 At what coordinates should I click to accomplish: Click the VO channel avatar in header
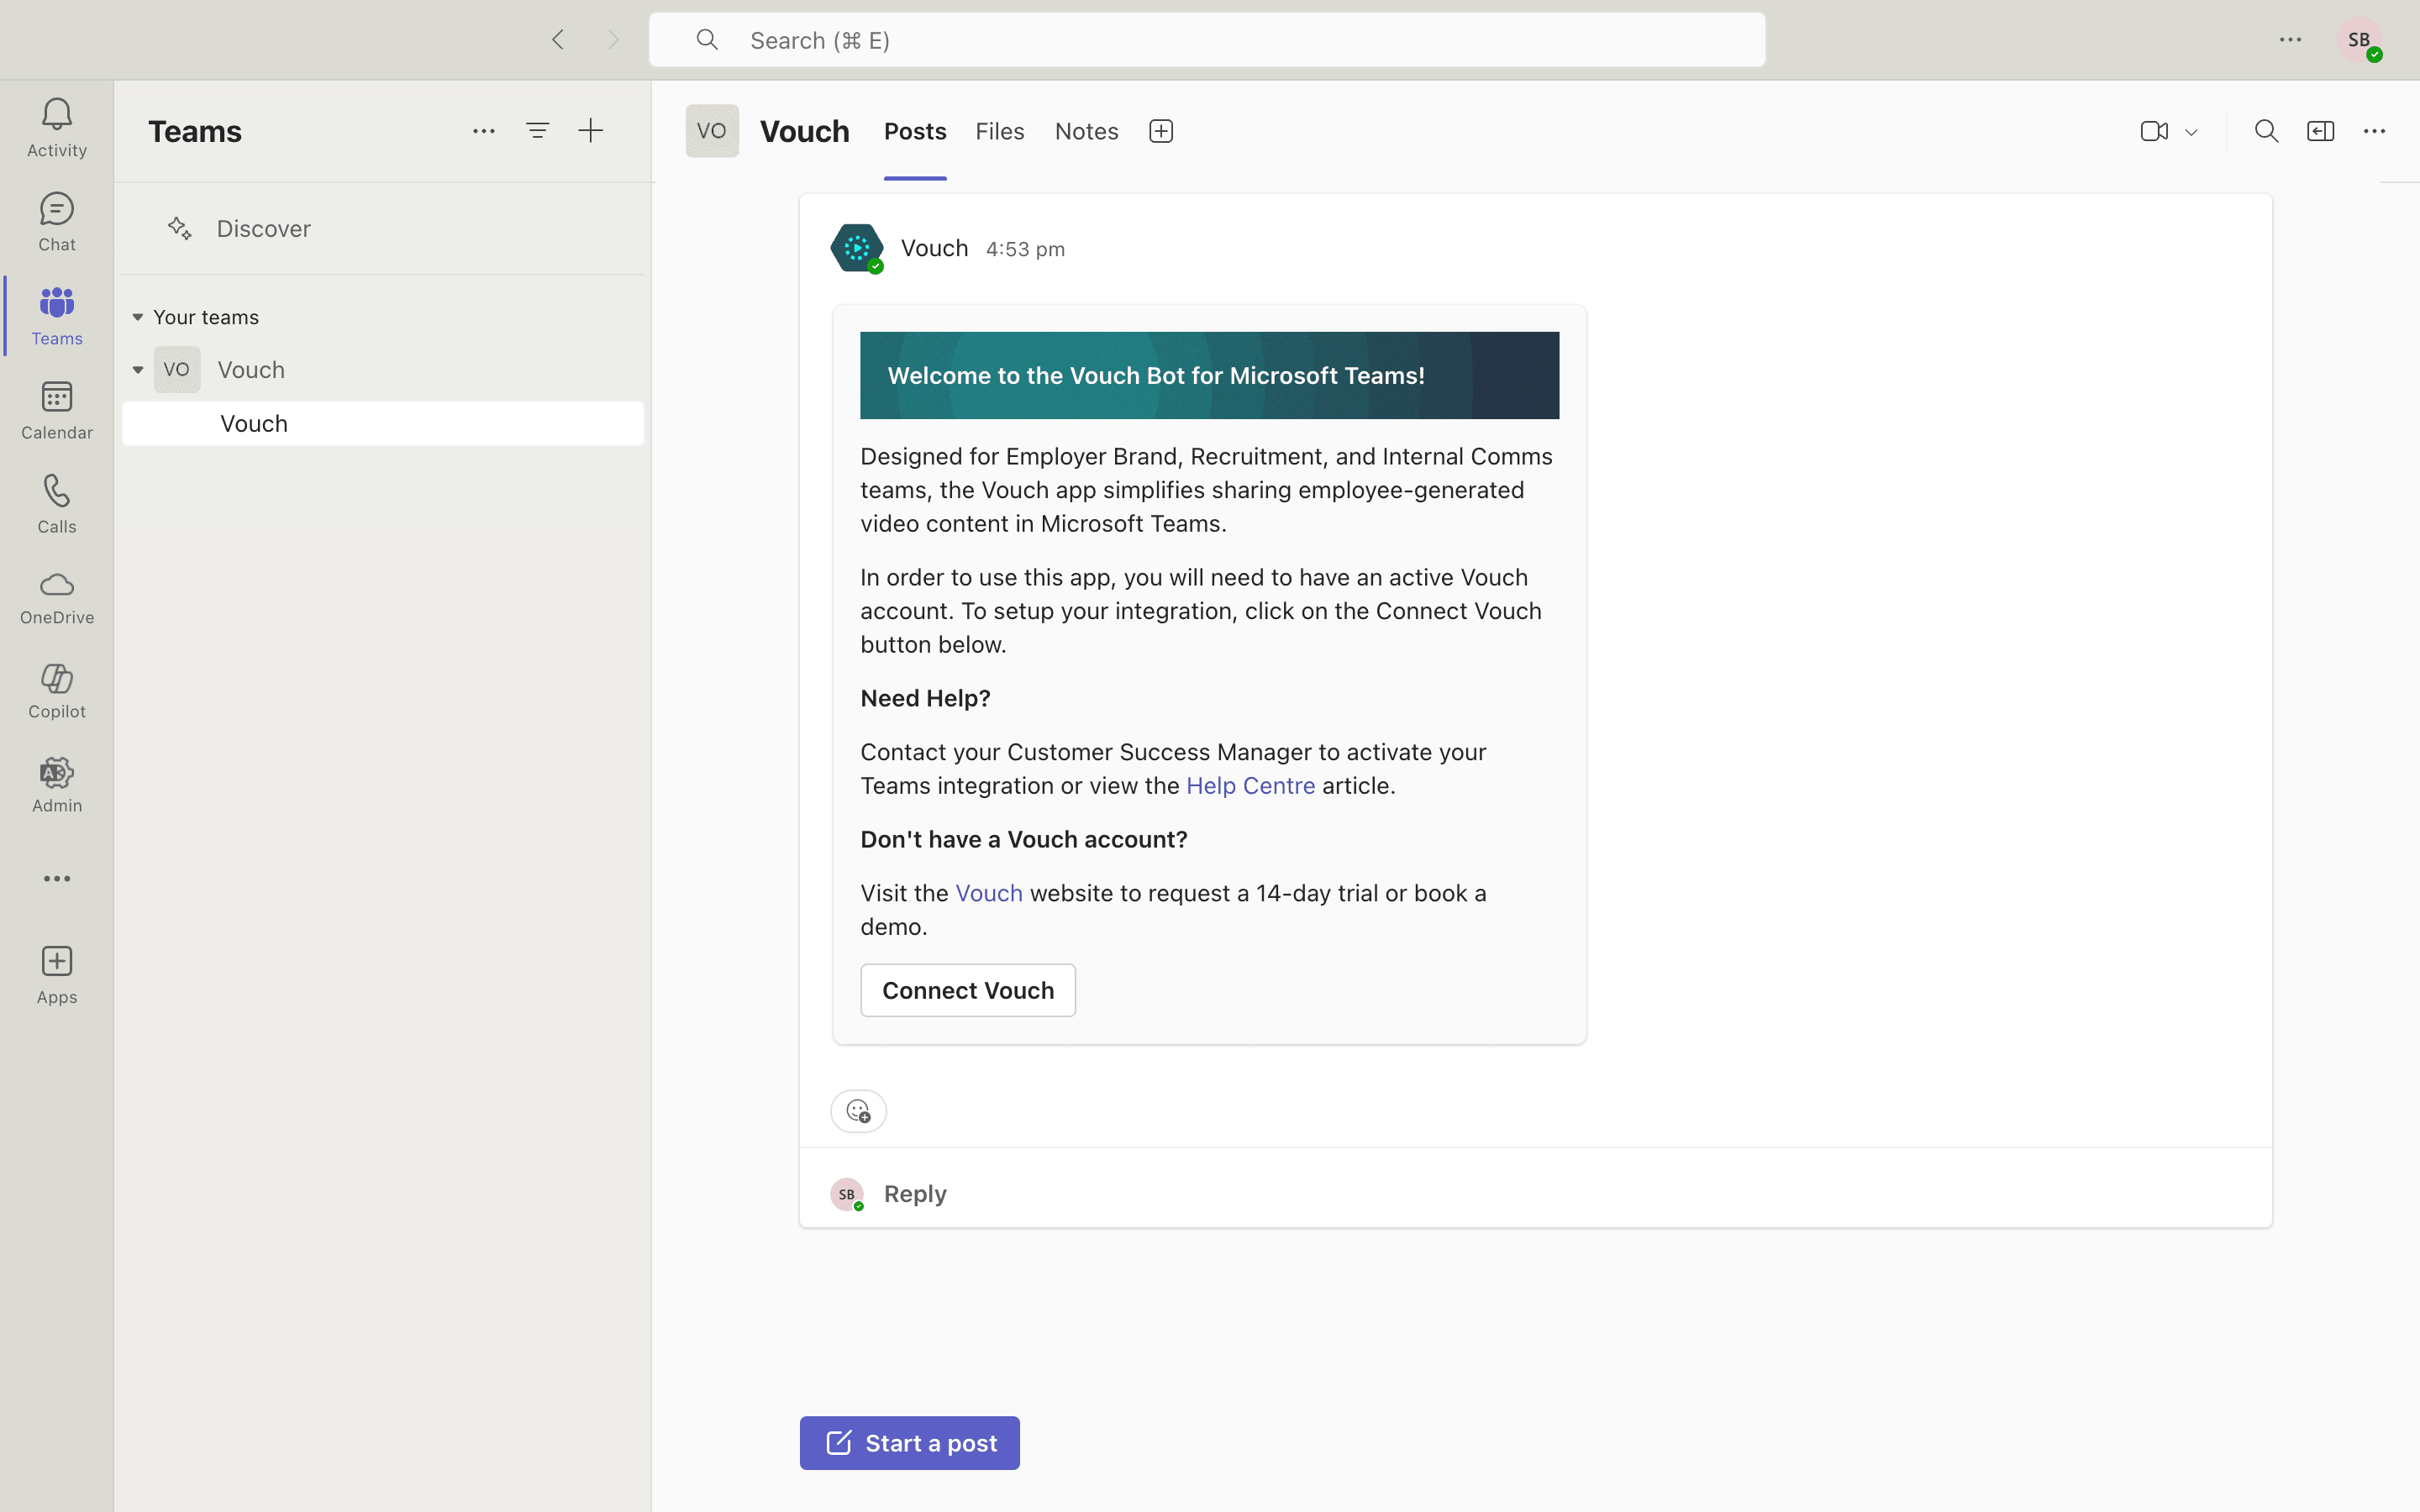[x=712, y=131]
